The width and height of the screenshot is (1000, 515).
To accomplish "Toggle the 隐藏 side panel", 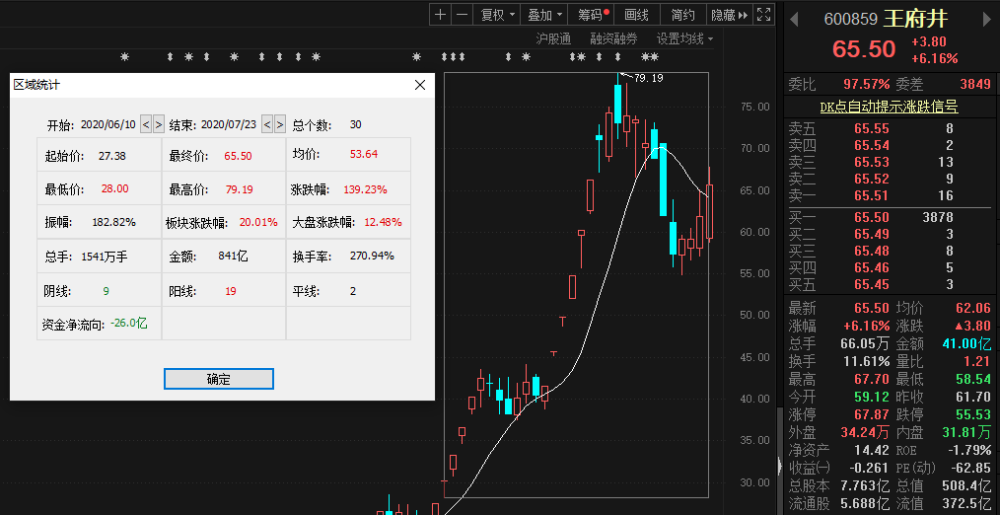I will pos(730,15).
